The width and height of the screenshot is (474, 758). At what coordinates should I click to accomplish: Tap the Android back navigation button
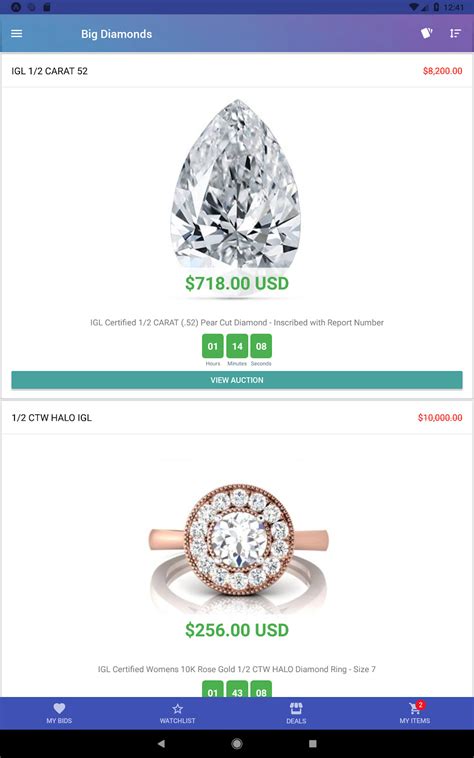(161, 743)
